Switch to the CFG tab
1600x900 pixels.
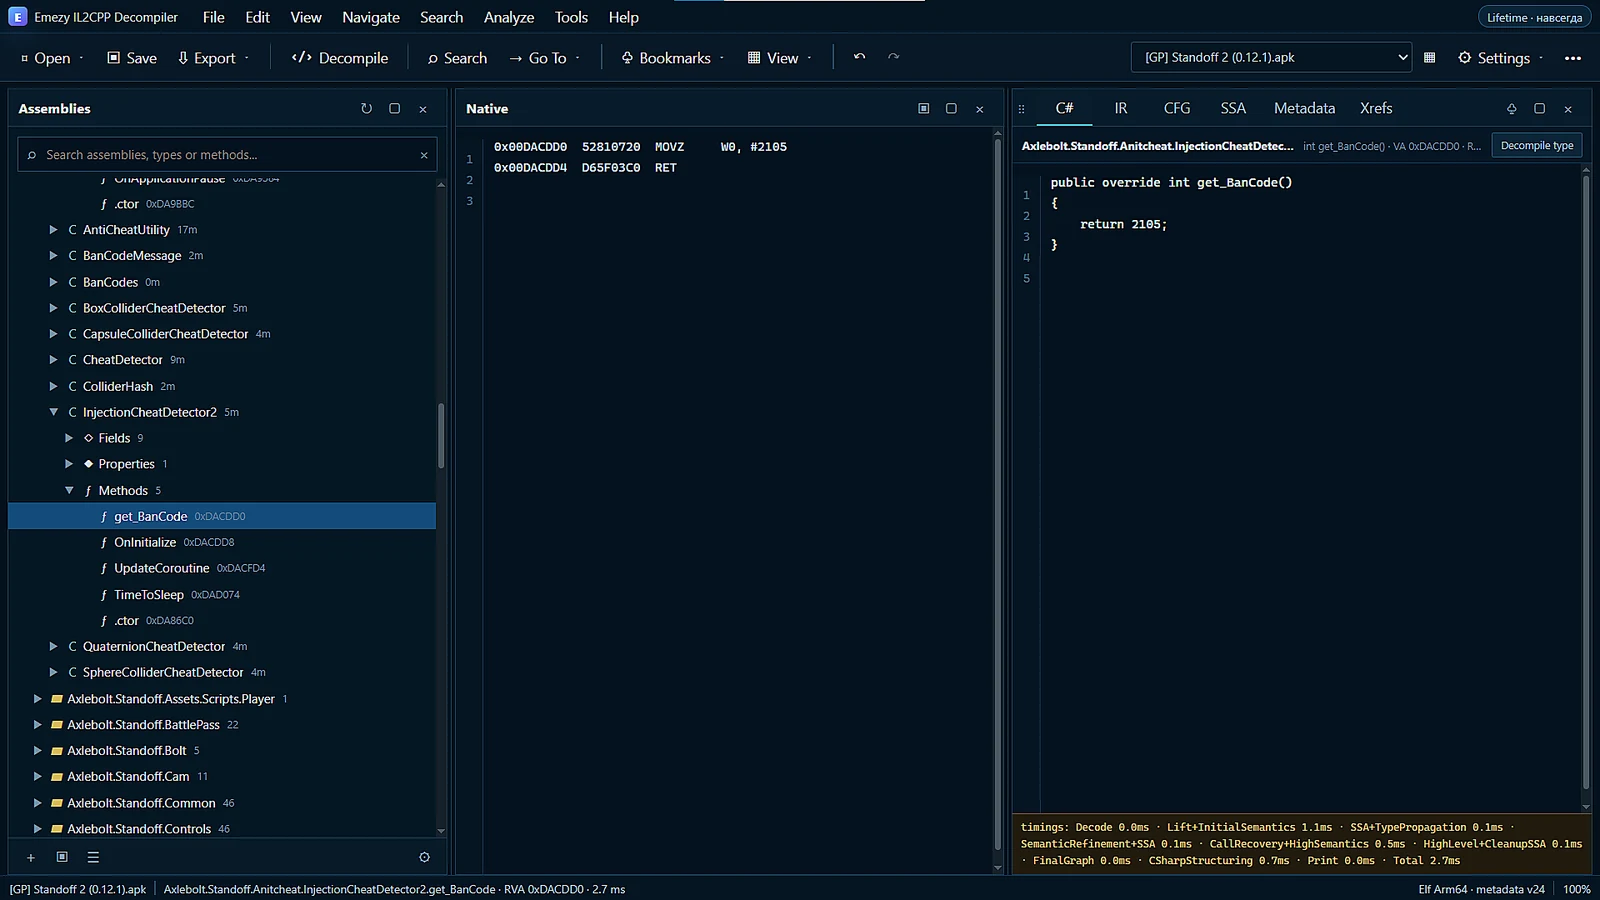(1177, 108)
